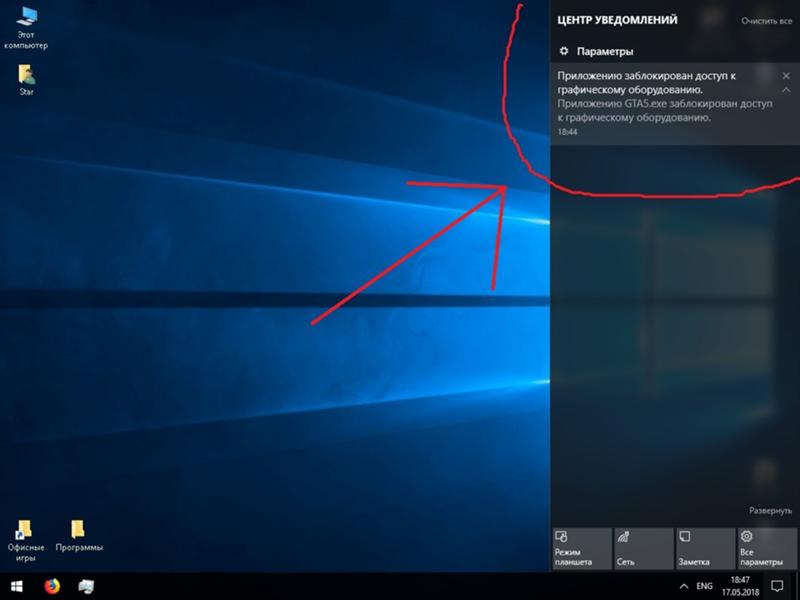
Task: Click the Action Center icon in taskbar
Action: coord(777,586)
